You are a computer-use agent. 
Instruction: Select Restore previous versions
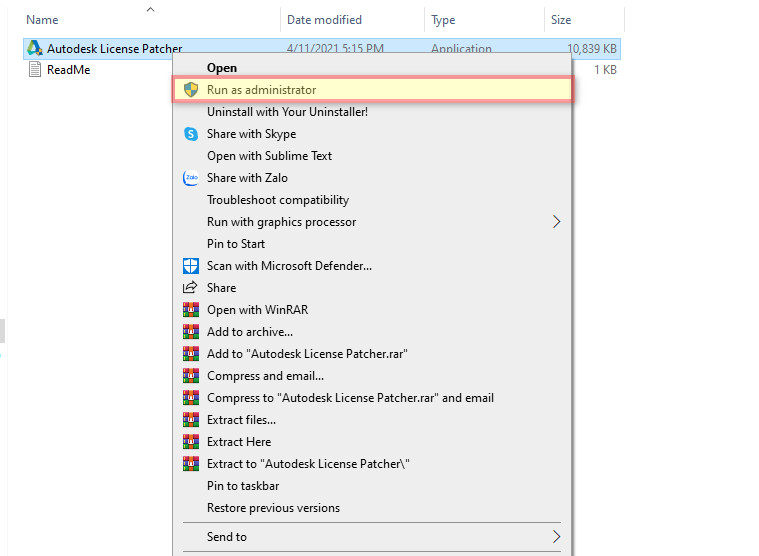coord(273,508)
